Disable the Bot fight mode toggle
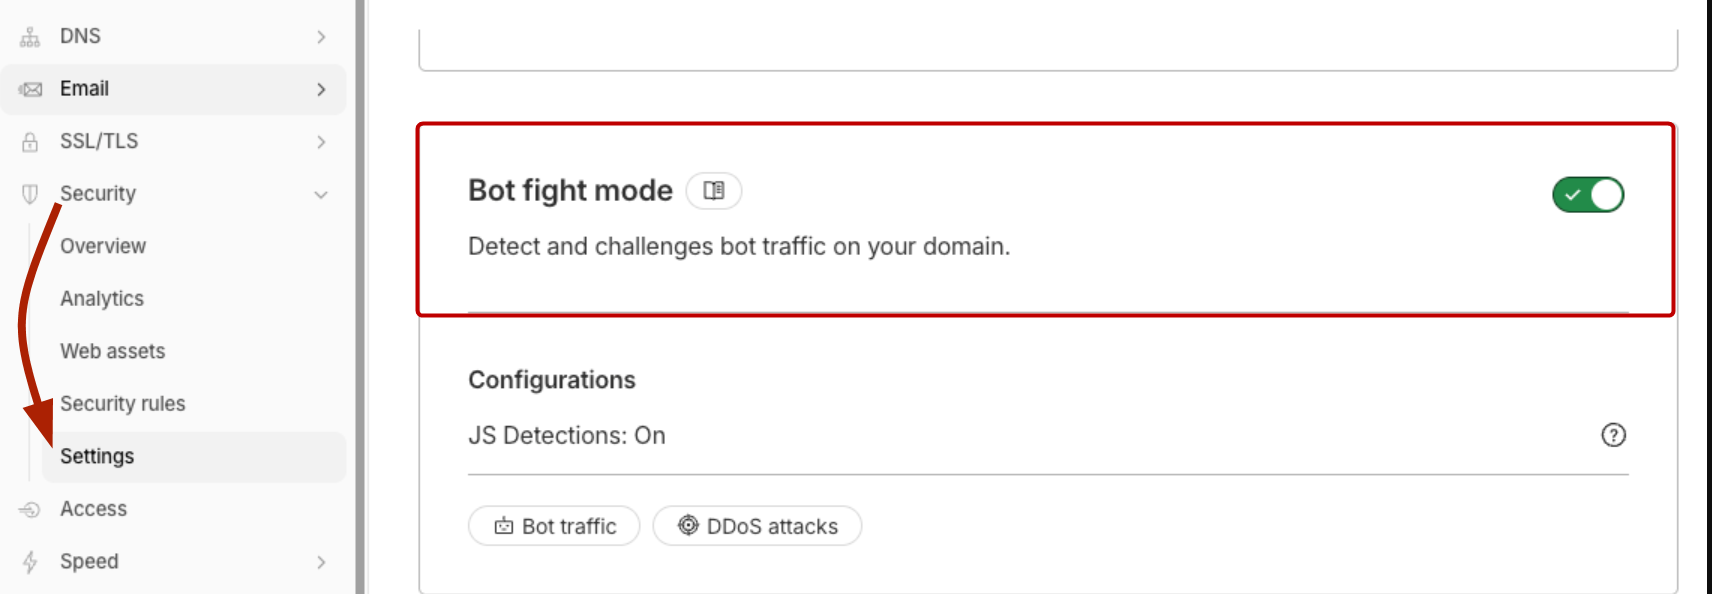 coord(1588,195)
